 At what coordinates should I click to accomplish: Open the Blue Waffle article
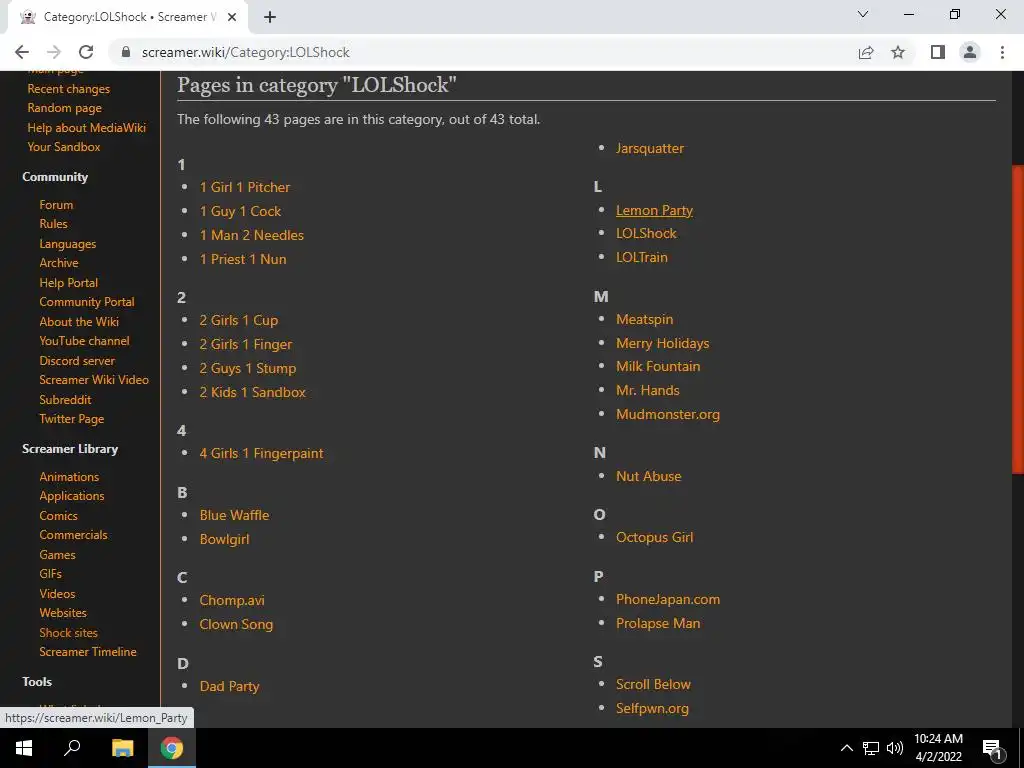tap(234, 515)
